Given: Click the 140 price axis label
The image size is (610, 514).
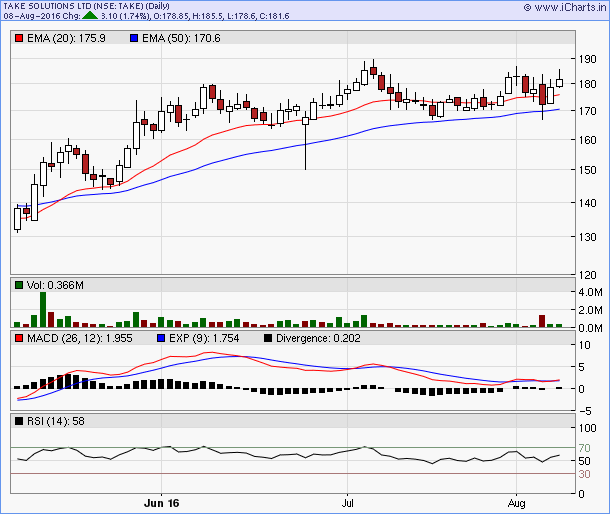Looking at the screenshot, I should (x=587, y=202).
